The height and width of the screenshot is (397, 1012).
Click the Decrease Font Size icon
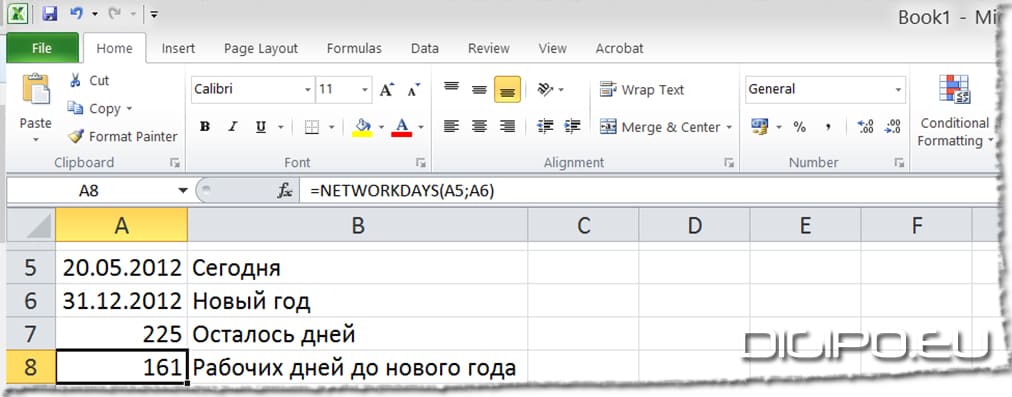click(413, 90)
